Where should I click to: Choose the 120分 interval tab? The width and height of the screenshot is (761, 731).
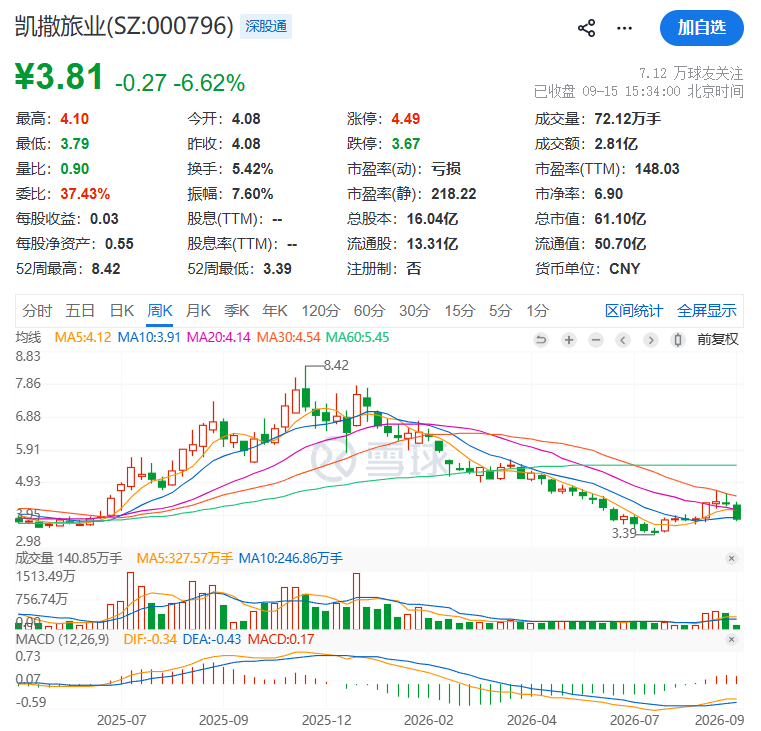(x=321, y=311)
